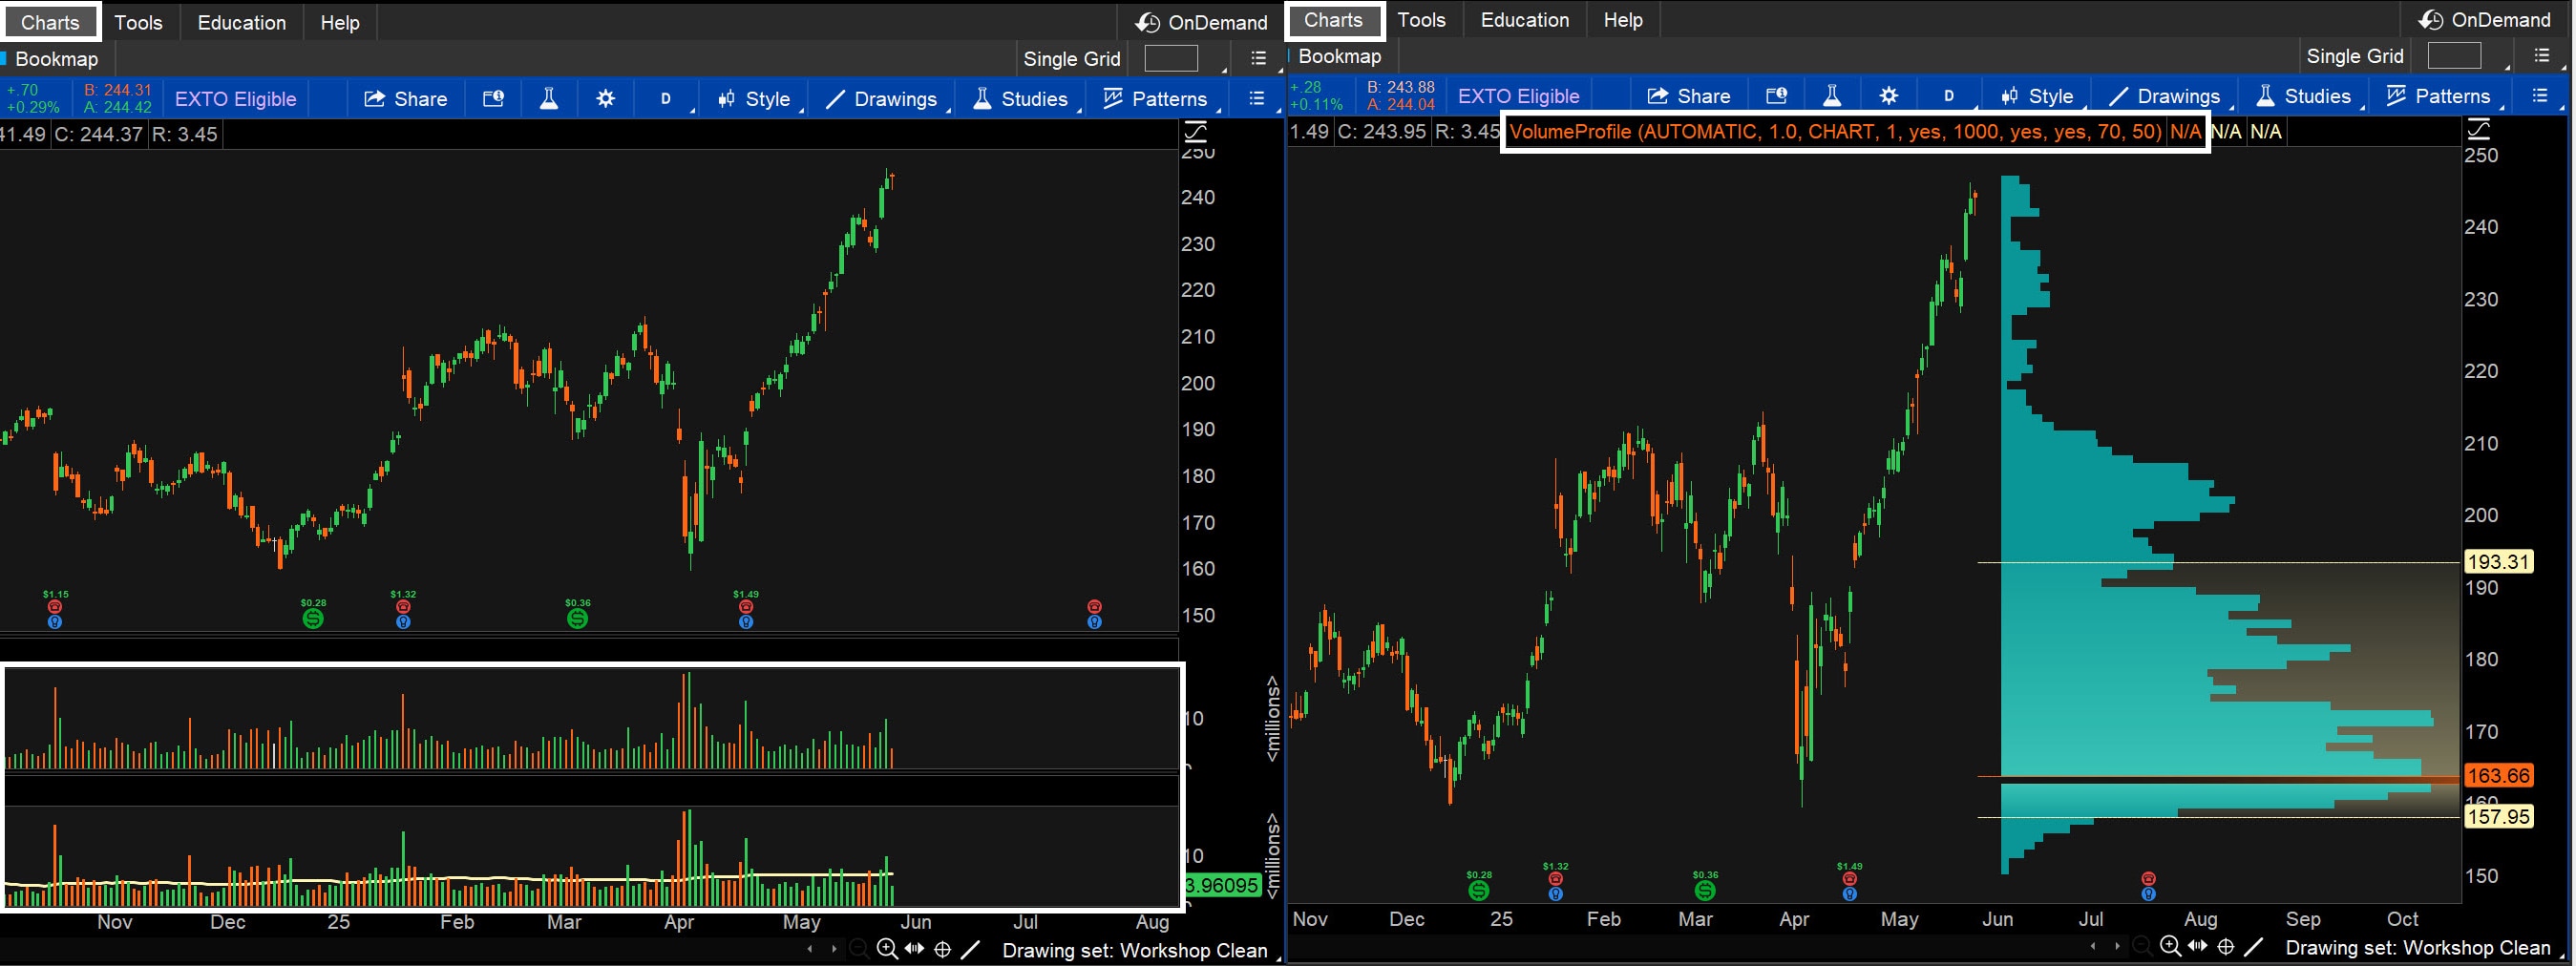Screen dimensions: 2576x966
Task: Click the beaker quick-study icon
Action: 548,98
